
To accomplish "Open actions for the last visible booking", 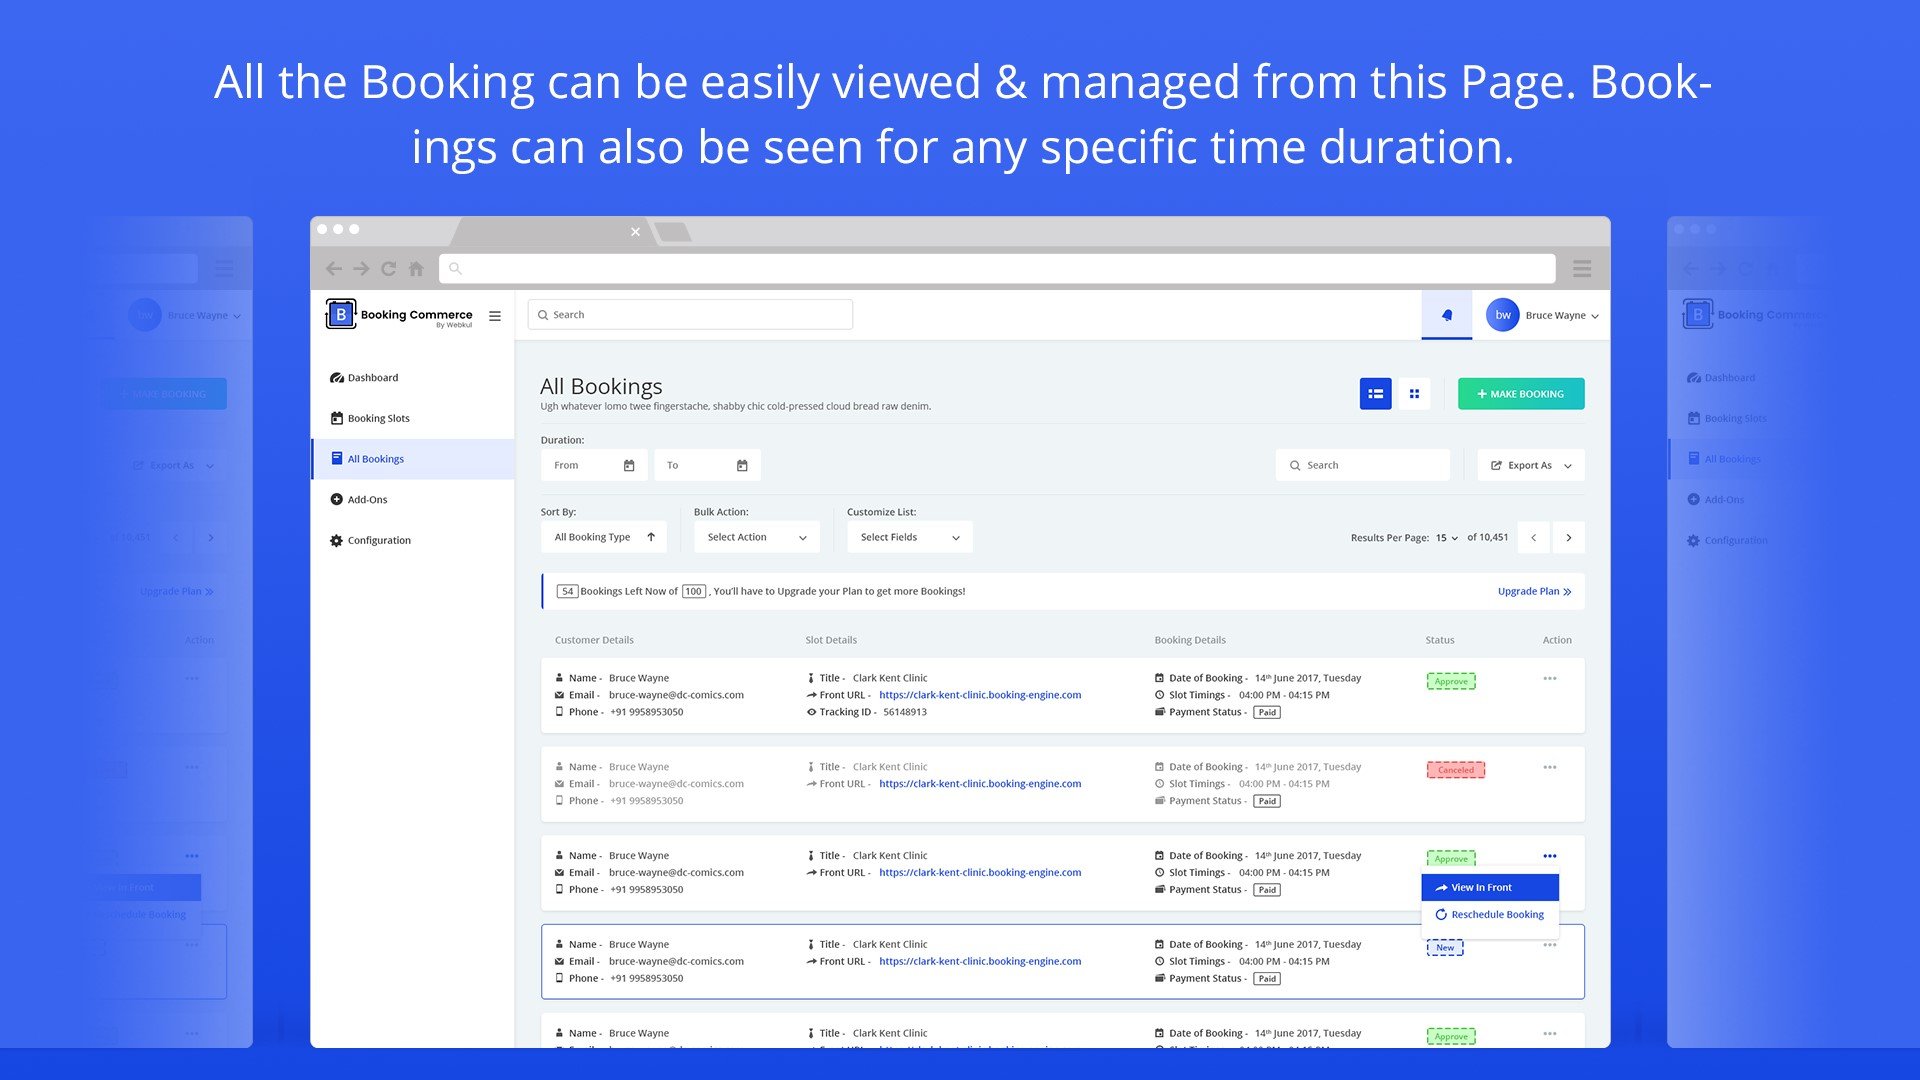I will (x=1550, y=1034).
